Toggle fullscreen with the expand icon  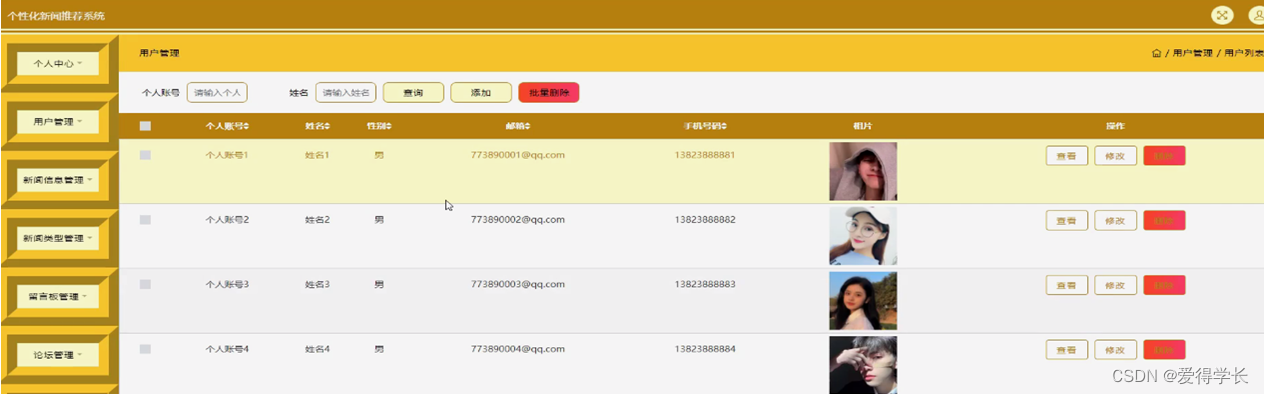(1221, 15)
